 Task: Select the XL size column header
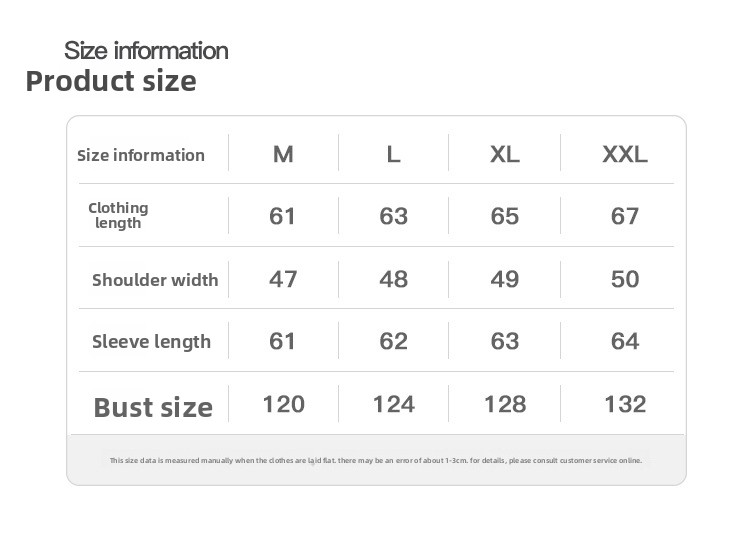504,155
